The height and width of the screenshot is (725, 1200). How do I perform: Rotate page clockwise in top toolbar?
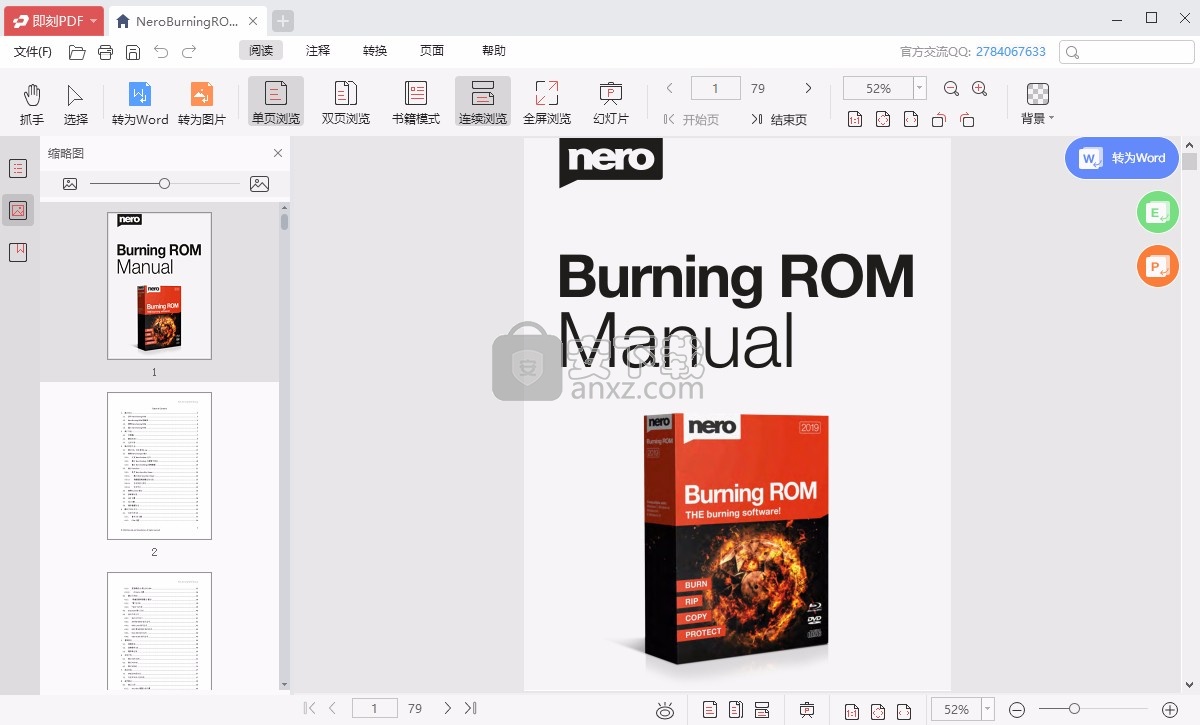point(967,120)
